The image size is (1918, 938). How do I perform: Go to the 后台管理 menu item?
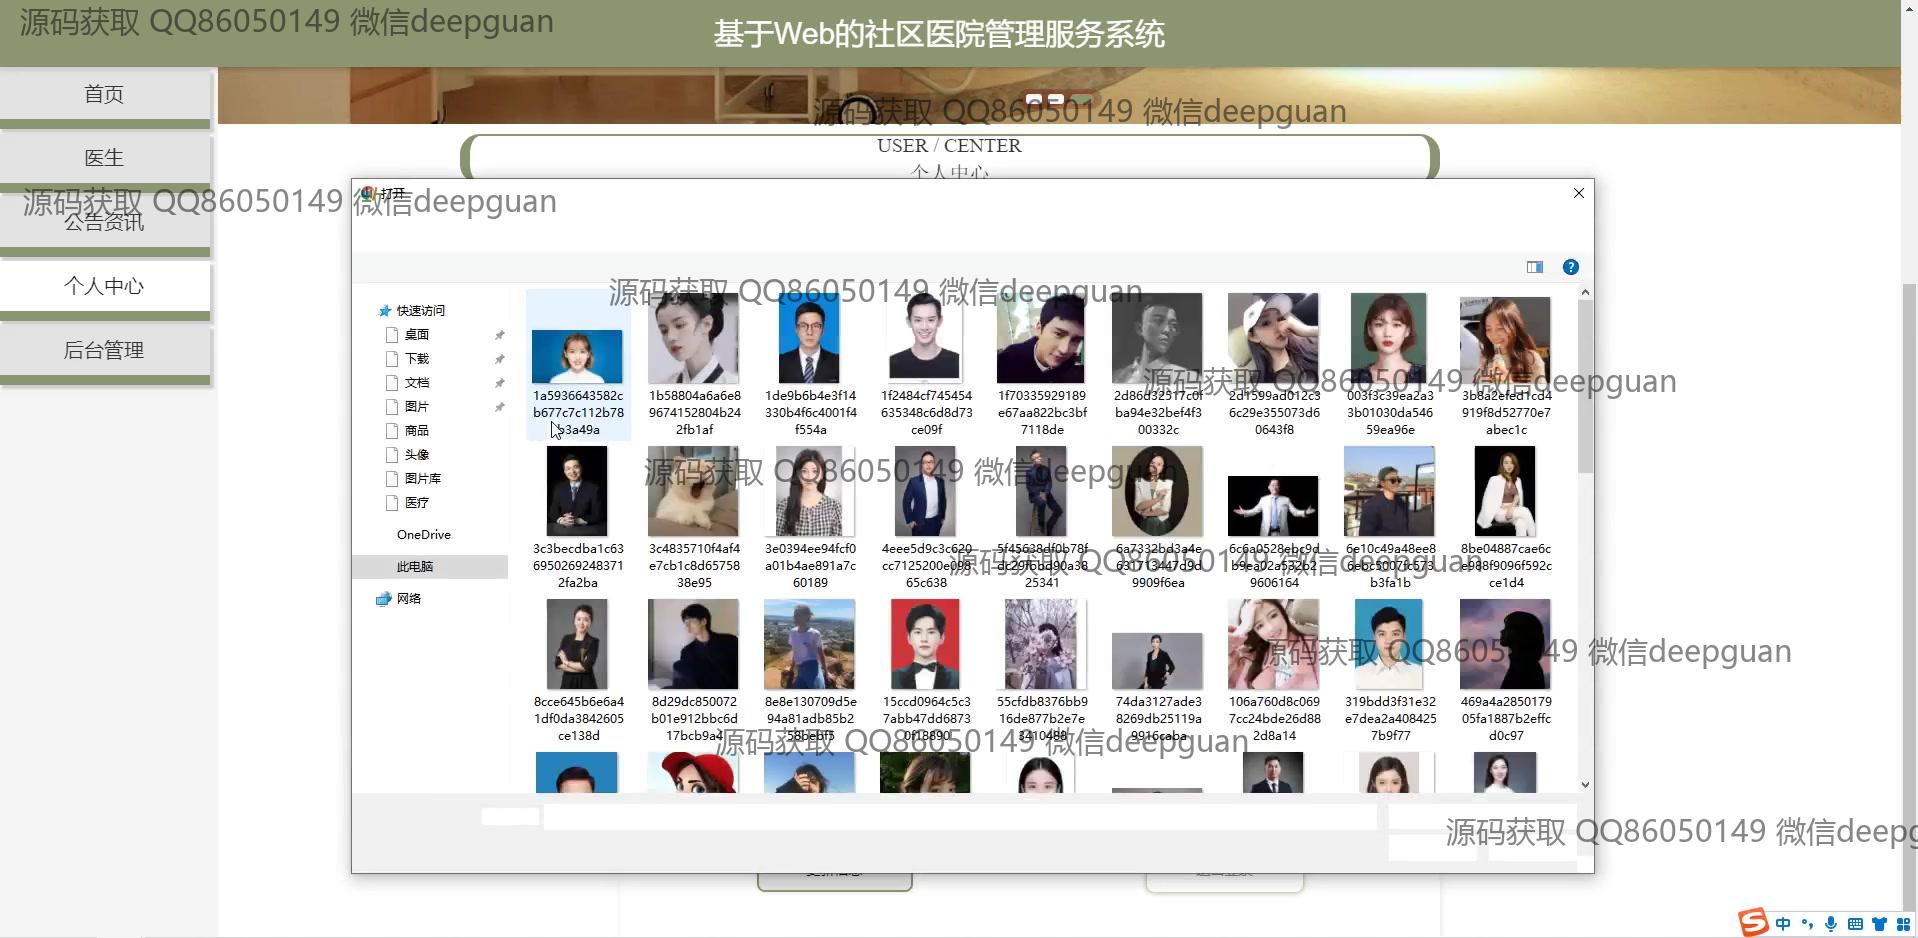[104, 350]
